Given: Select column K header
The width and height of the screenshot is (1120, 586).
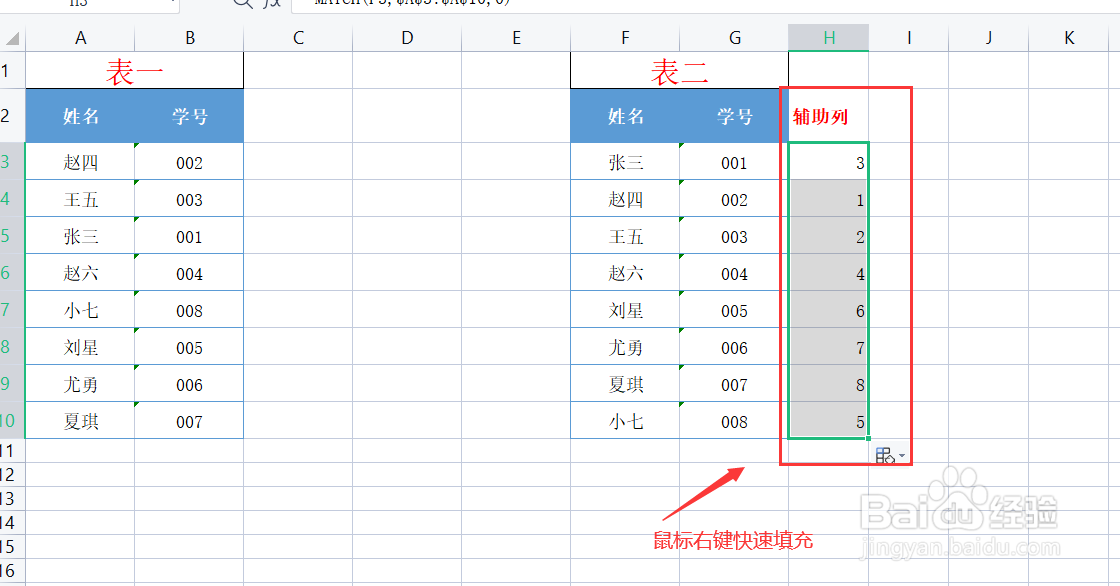Looking at the screenshot, I should [1068, 37].
